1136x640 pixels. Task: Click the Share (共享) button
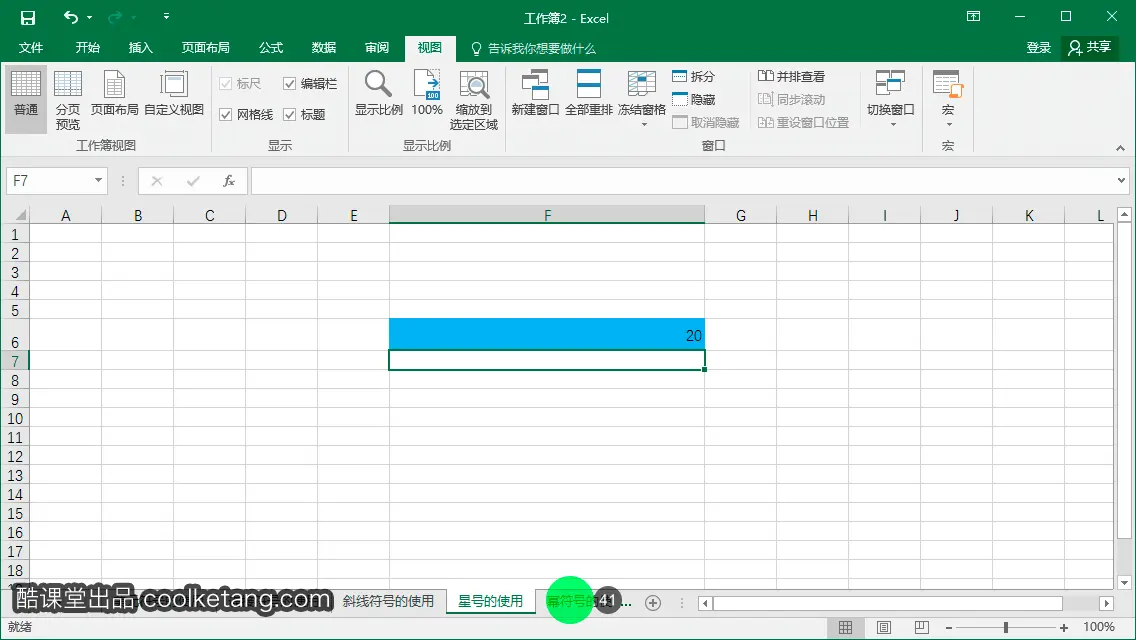coord(1090,47)
